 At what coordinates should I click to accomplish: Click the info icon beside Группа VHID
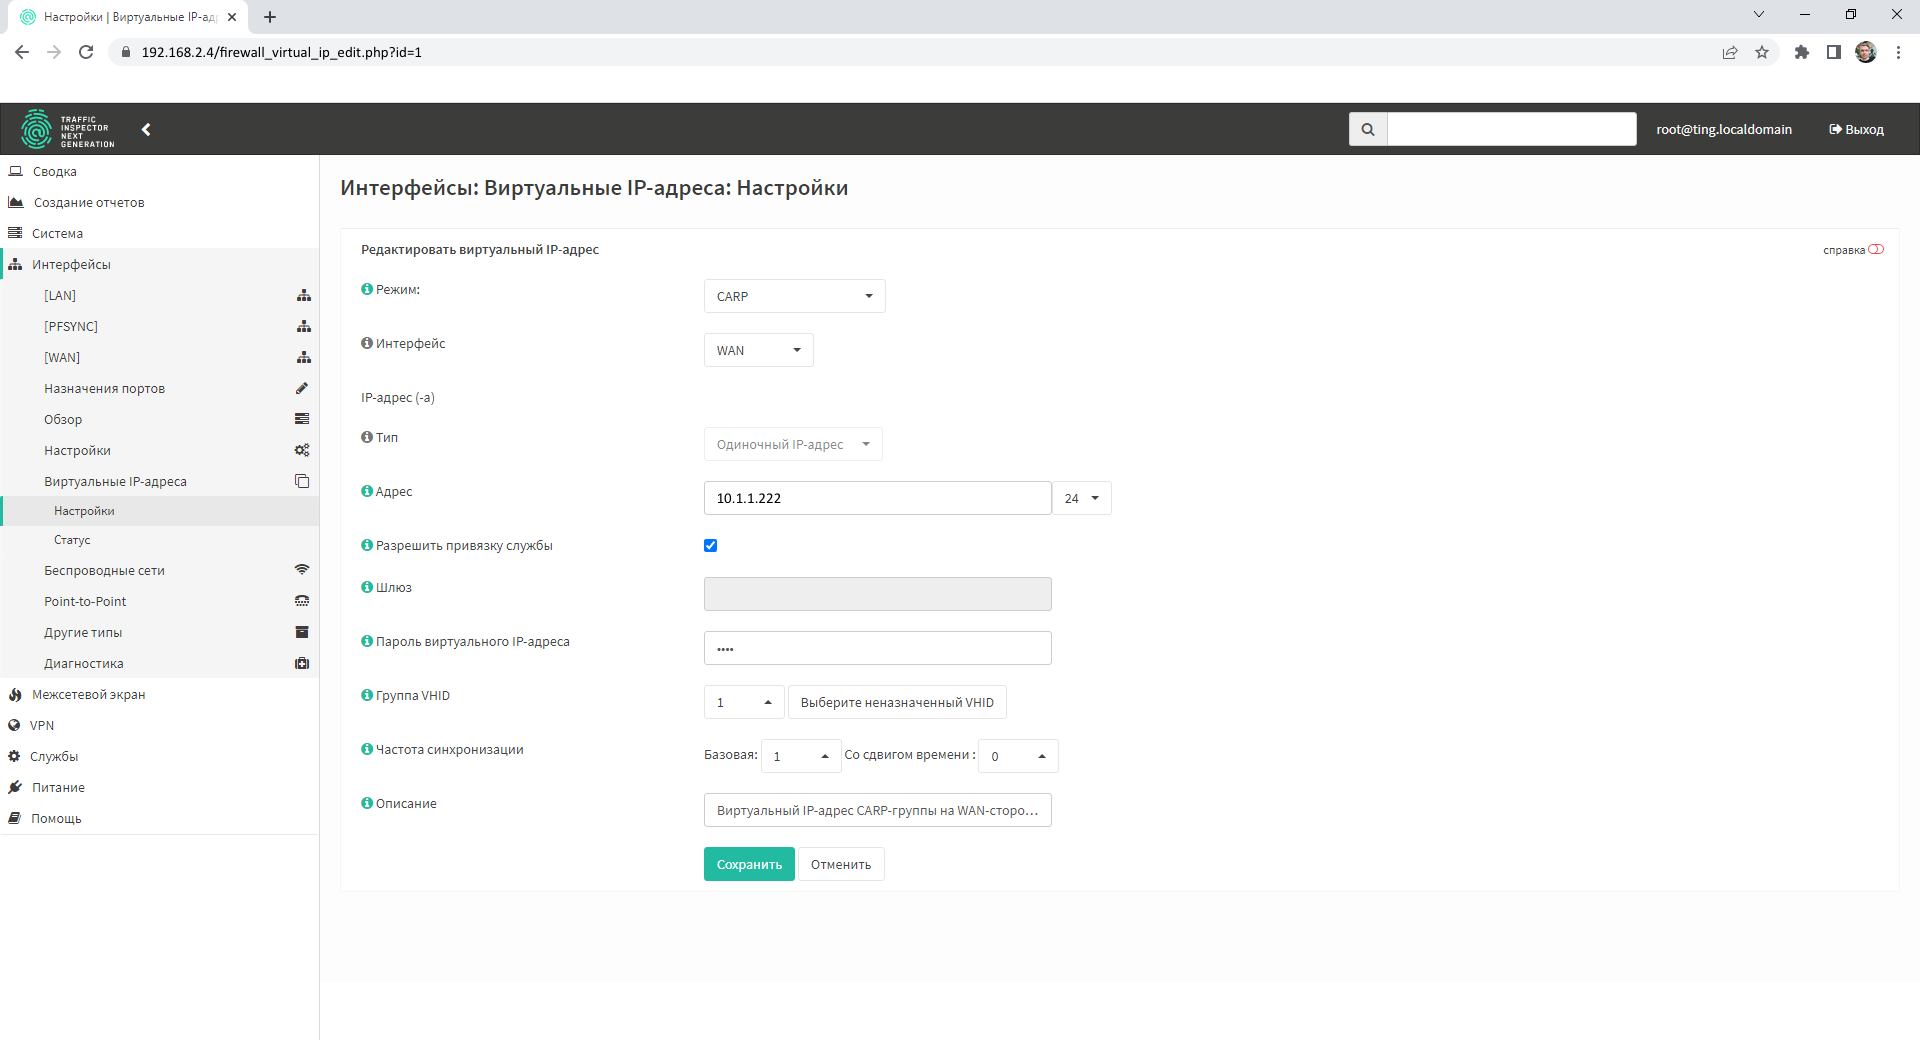[x=367, y=695]
